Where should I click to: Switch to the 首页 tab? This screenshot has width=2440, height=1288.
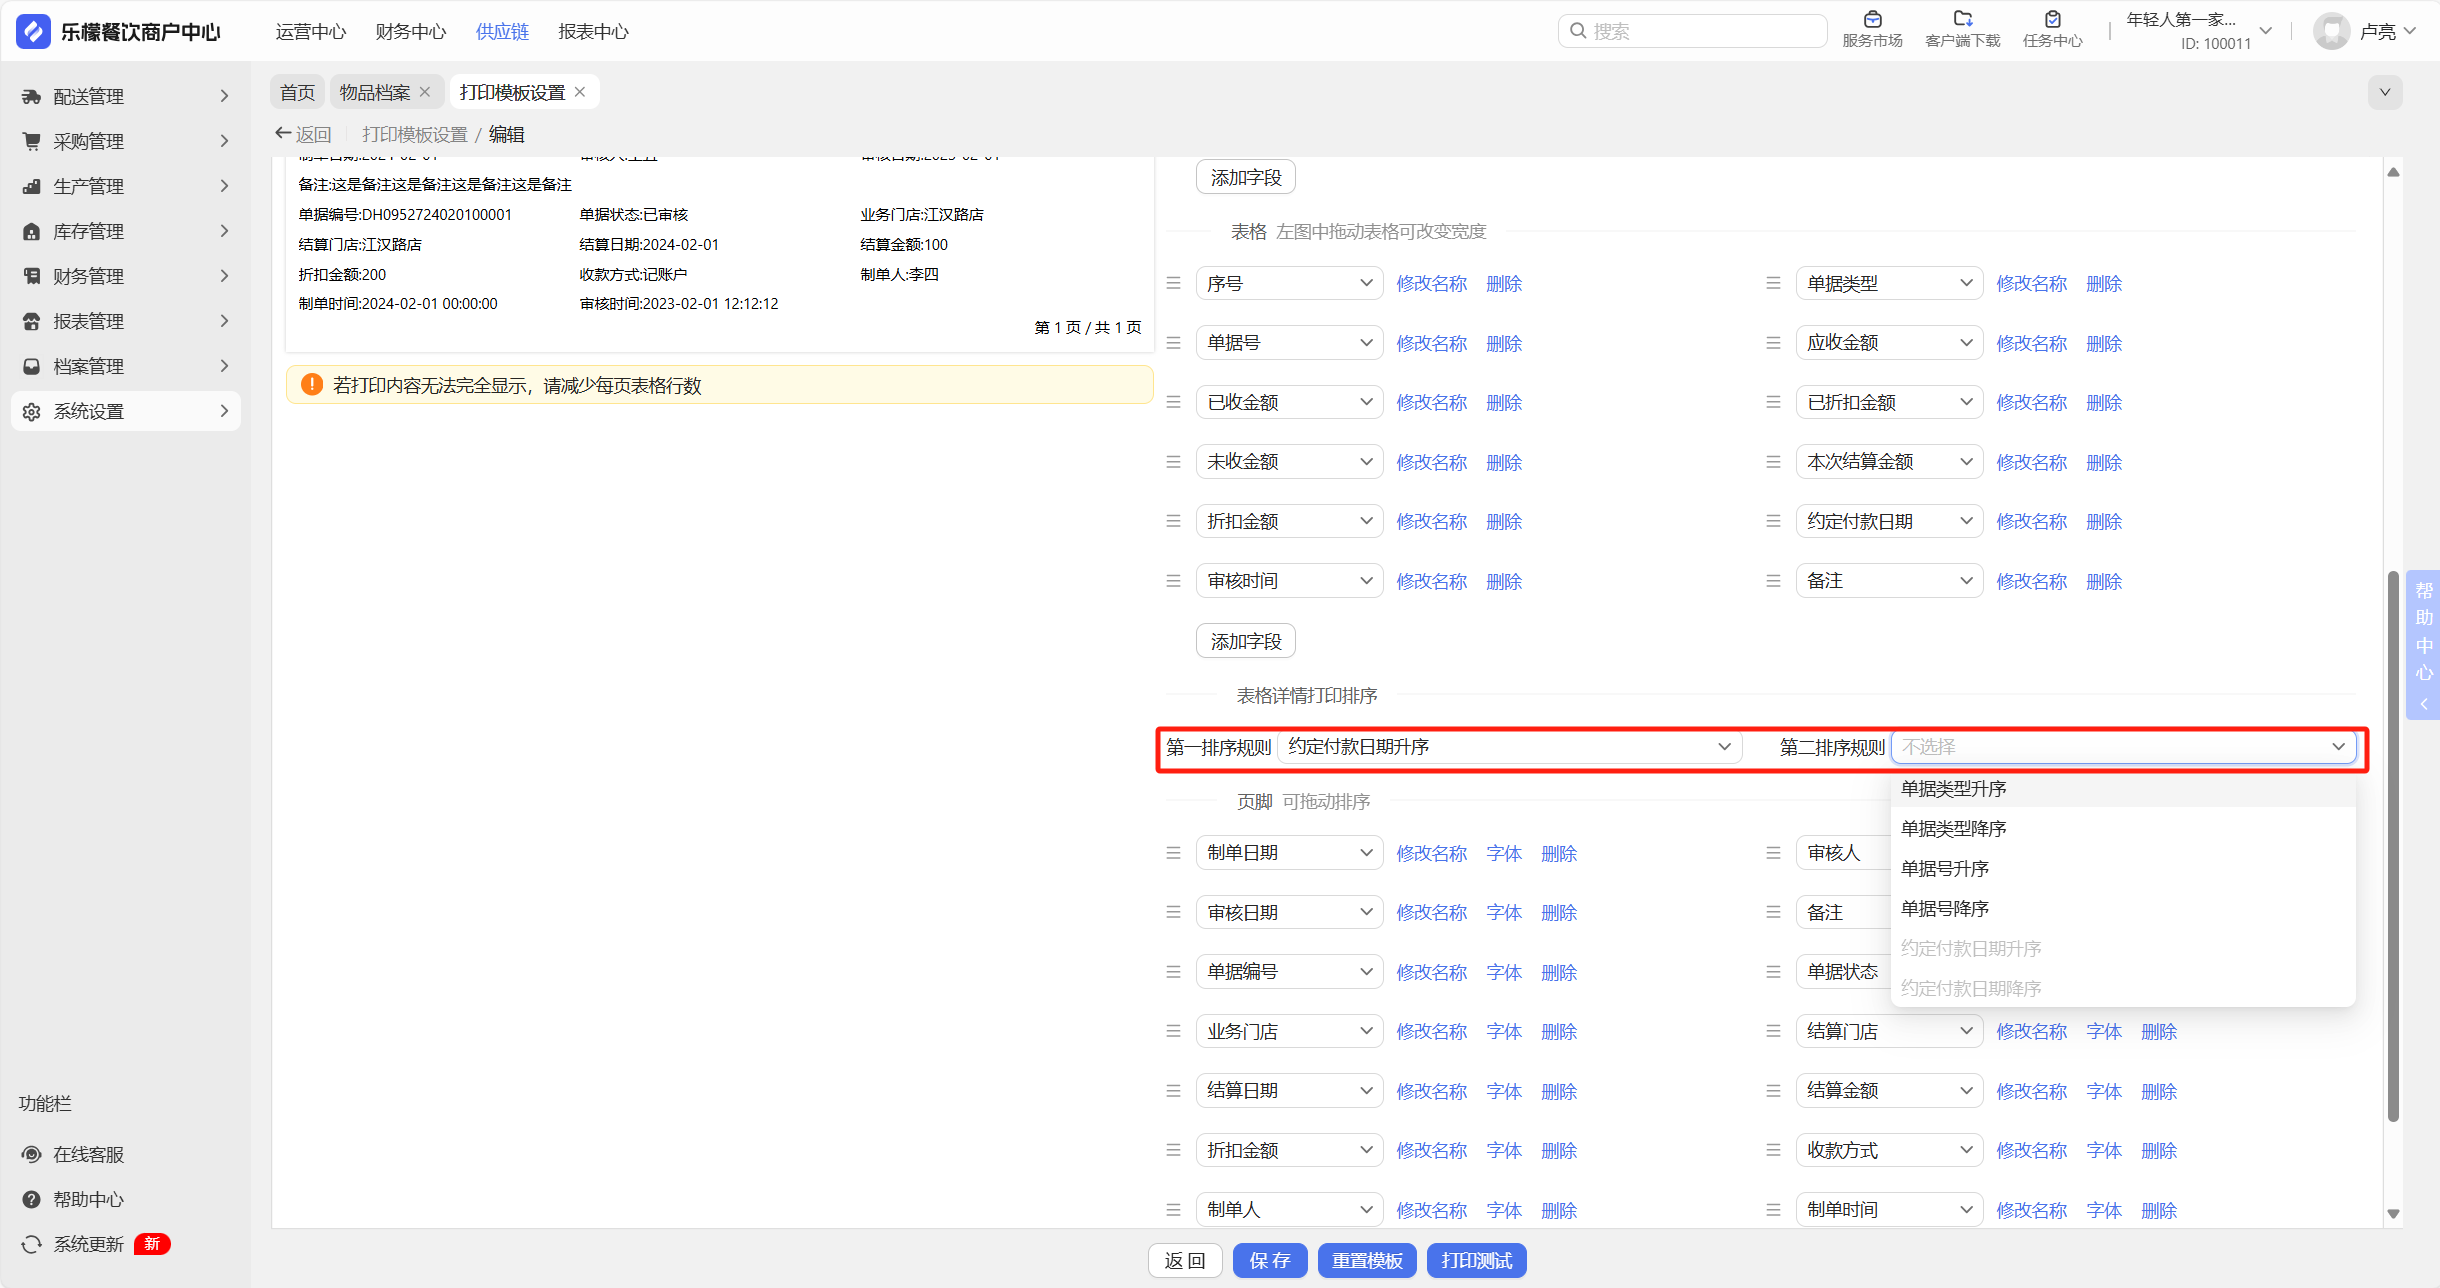coord(297,93)
